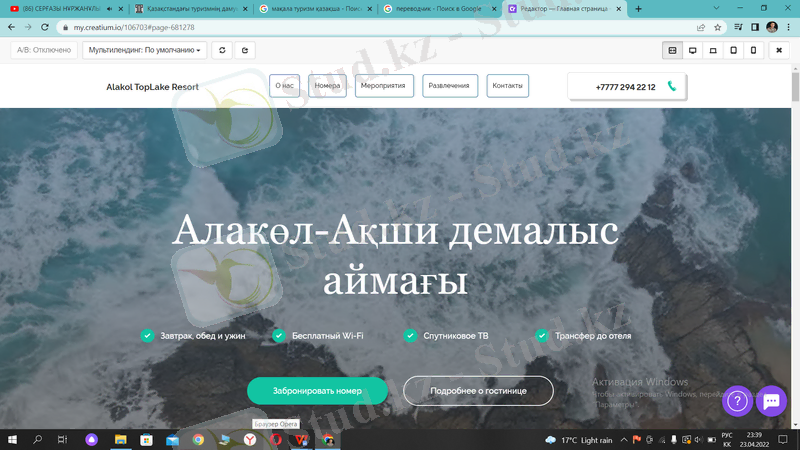The image size is (800, 450).
Task: Click the Алакөл-Ақши демалыс аймағы heading
Action: click(x=395, y=255)
